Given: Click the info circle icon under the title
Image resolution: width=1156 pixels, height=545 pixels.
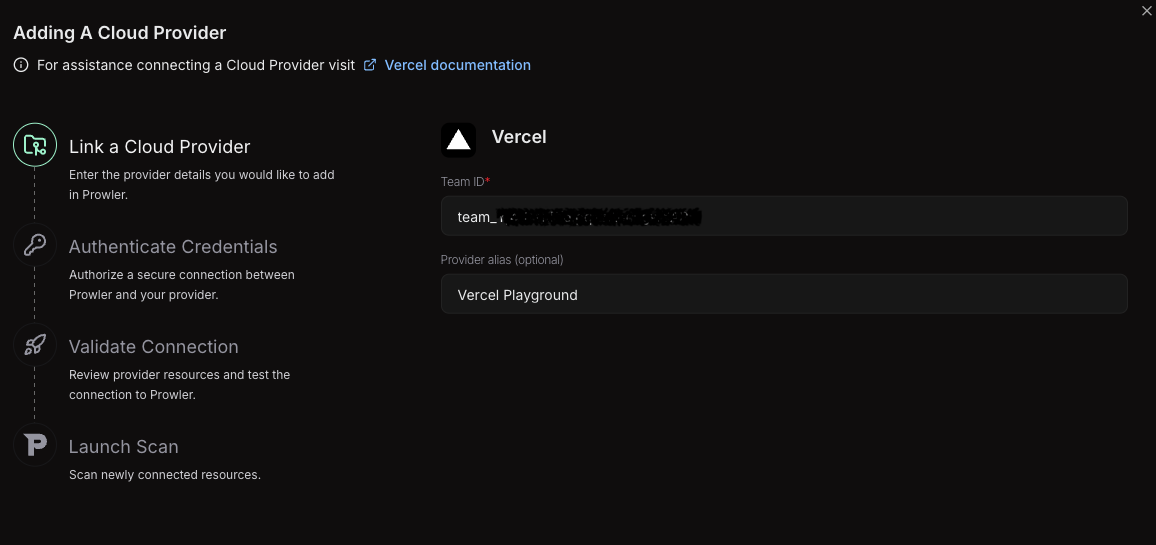Looking at the screenshot, I should [21, 65].
